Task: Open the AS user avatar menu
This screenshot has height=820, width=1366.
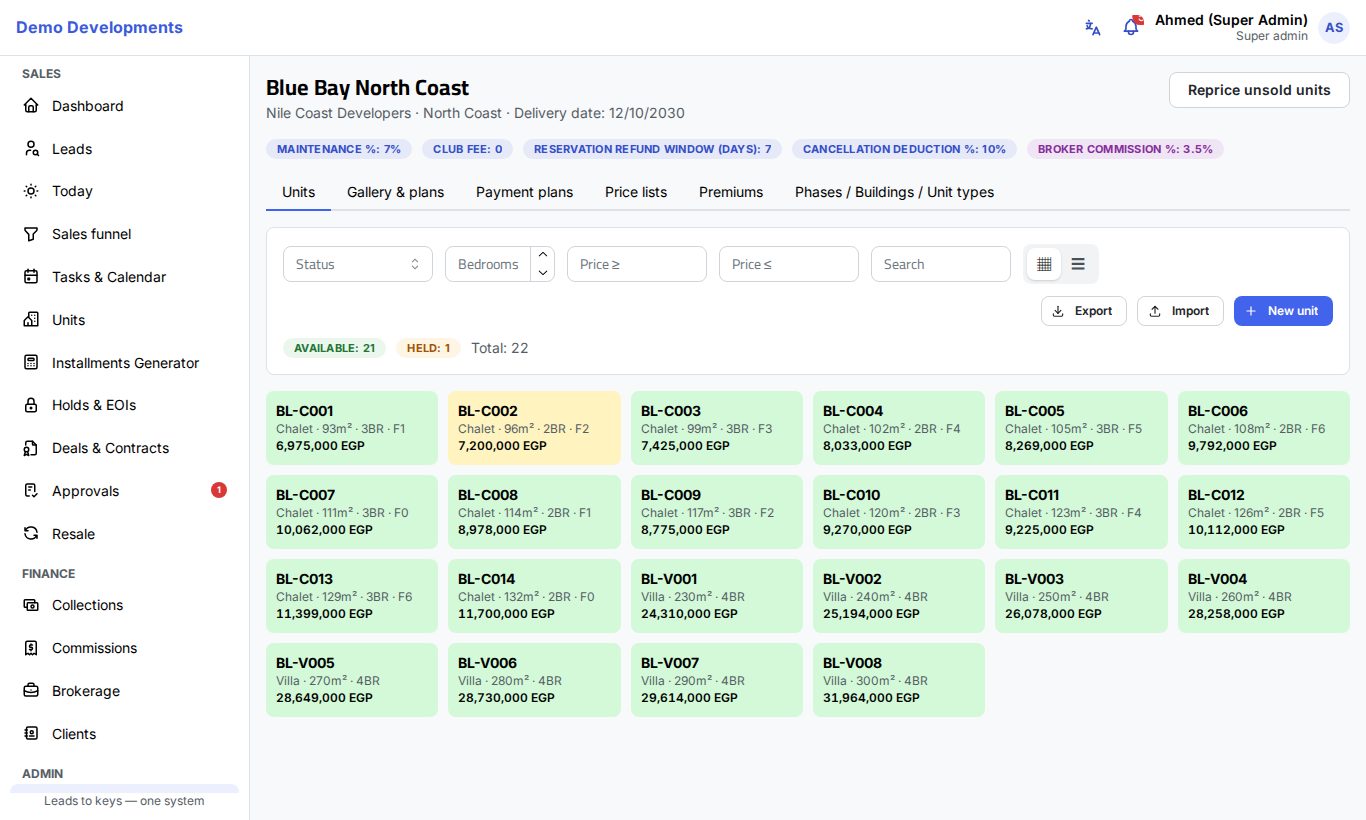Action: (1334, 27)
